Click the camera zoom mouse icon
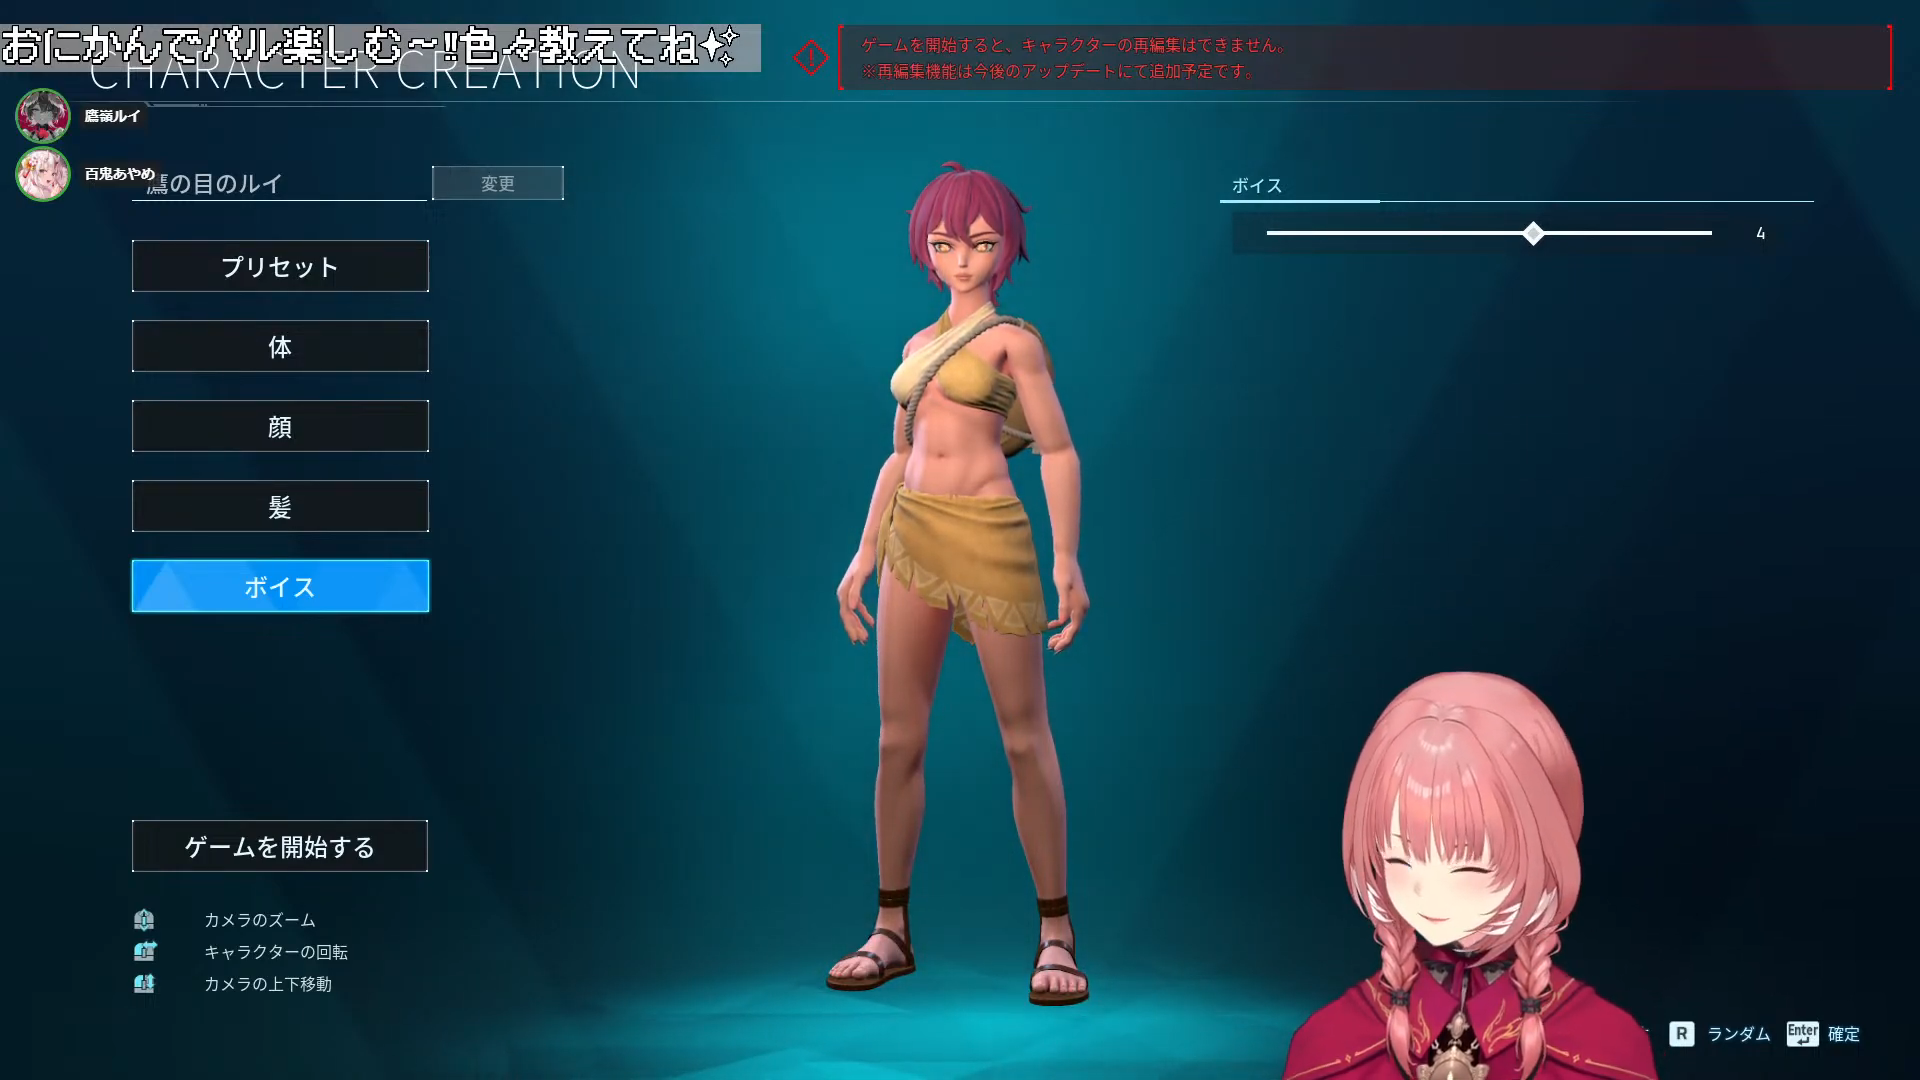1920x1080 pixels. coord(144,920)
